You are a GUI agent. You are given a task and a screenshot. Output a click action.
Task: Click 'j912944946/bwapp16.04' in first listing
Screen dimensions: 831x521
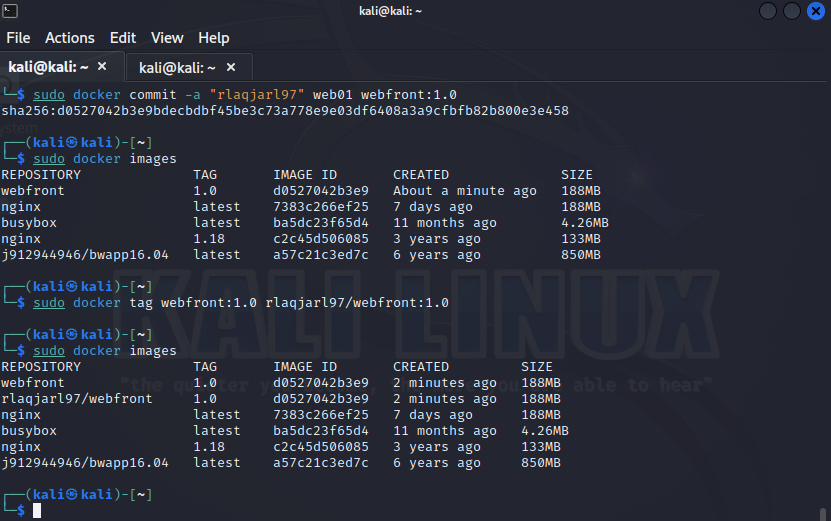pyautogui.click(x=85, y=255)
